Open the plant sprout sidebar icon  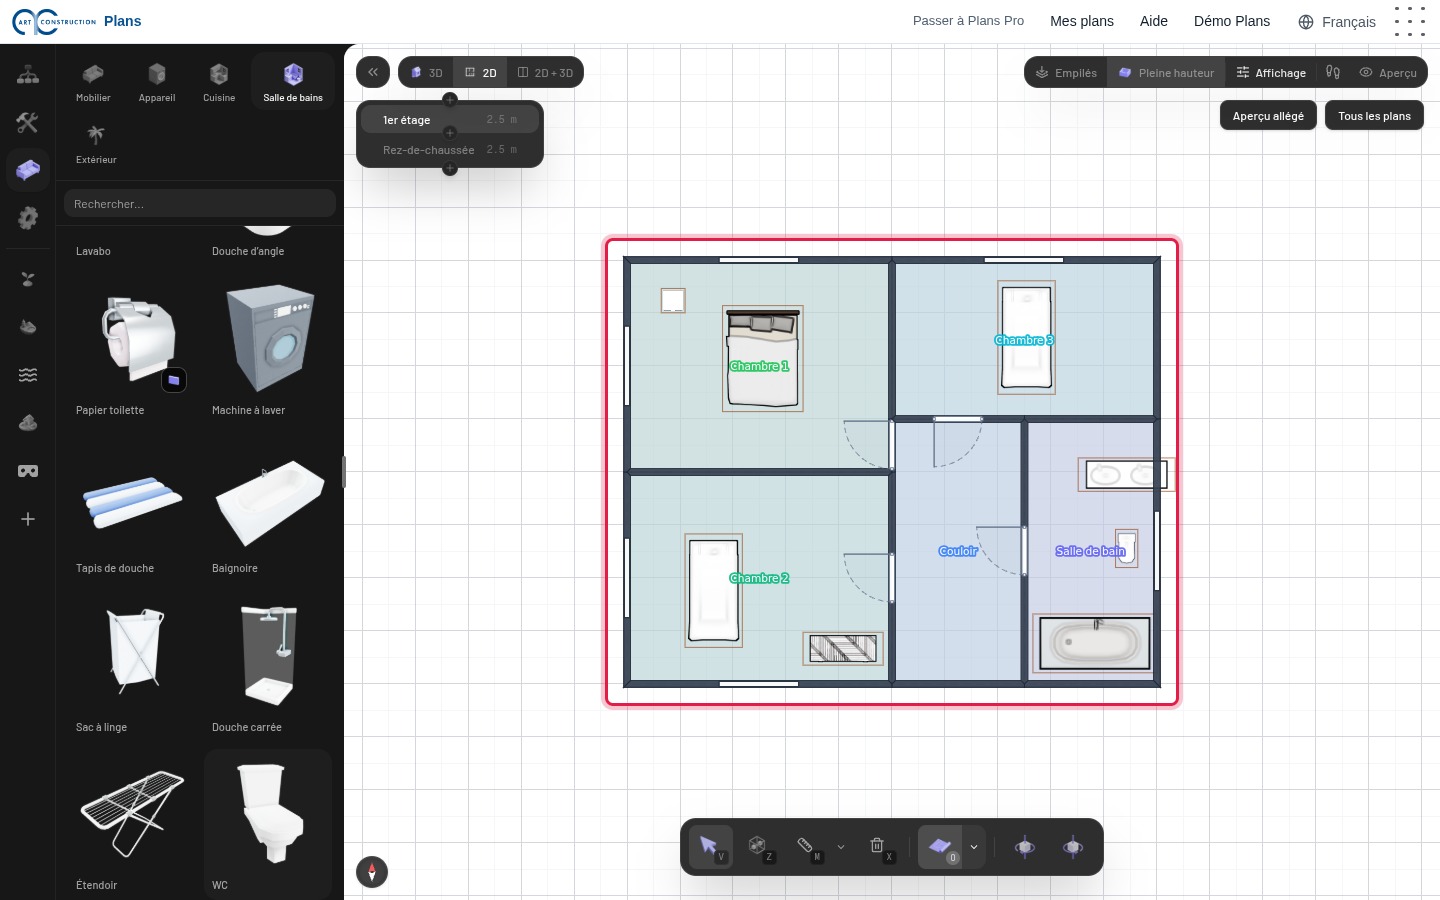(x=28, y=279)
